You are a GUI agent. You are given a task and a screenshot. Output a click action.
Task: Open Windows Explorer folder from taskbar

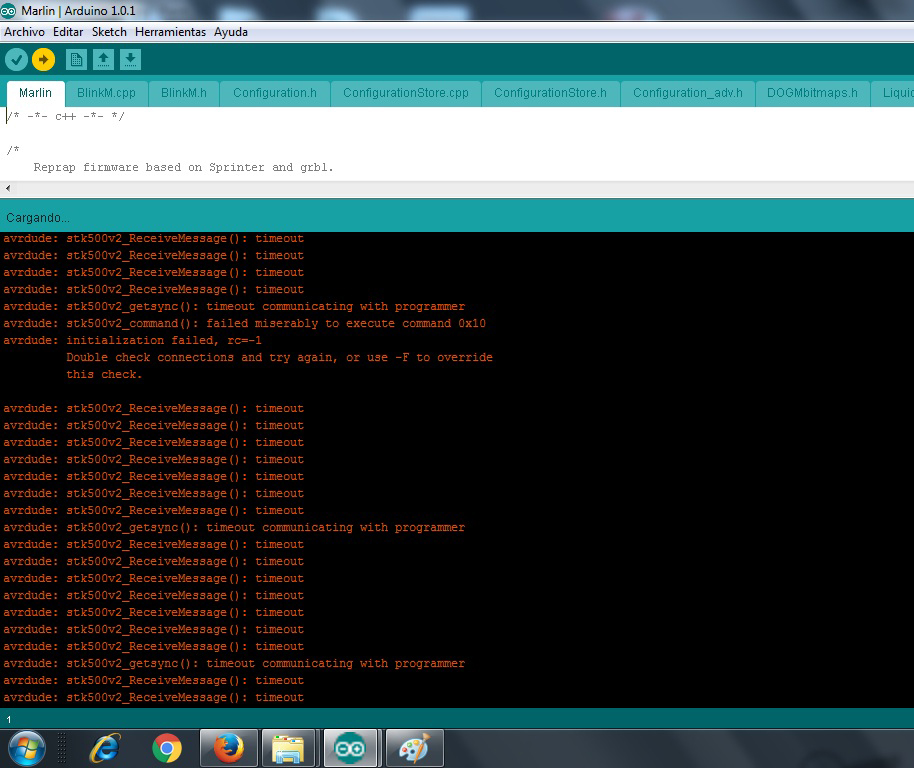coord(289,748)
